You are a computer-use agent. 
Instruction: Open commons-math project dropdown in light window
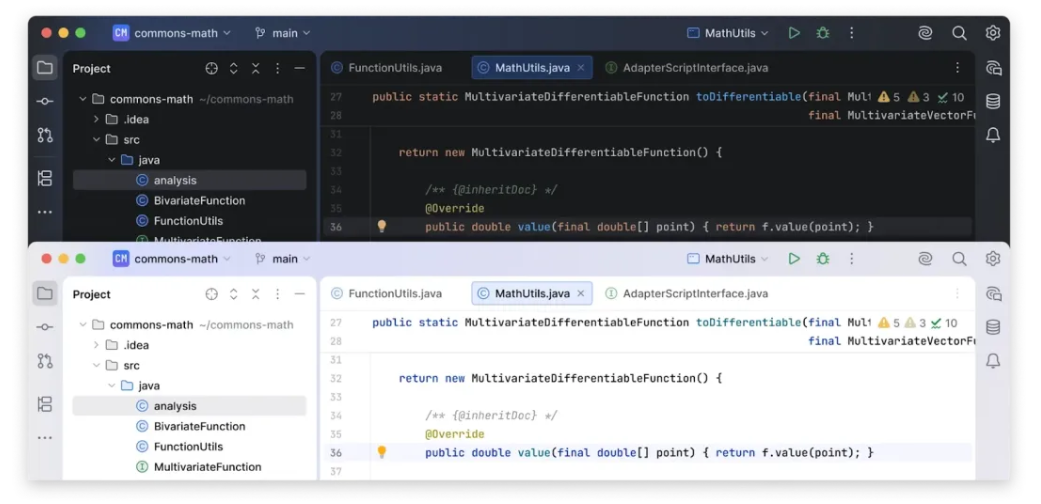point(172,258)
